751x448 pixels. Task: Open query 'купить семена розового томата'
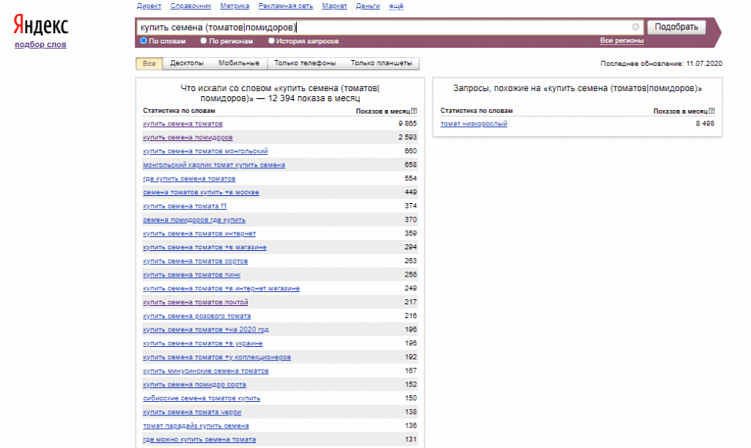[197, 316]
